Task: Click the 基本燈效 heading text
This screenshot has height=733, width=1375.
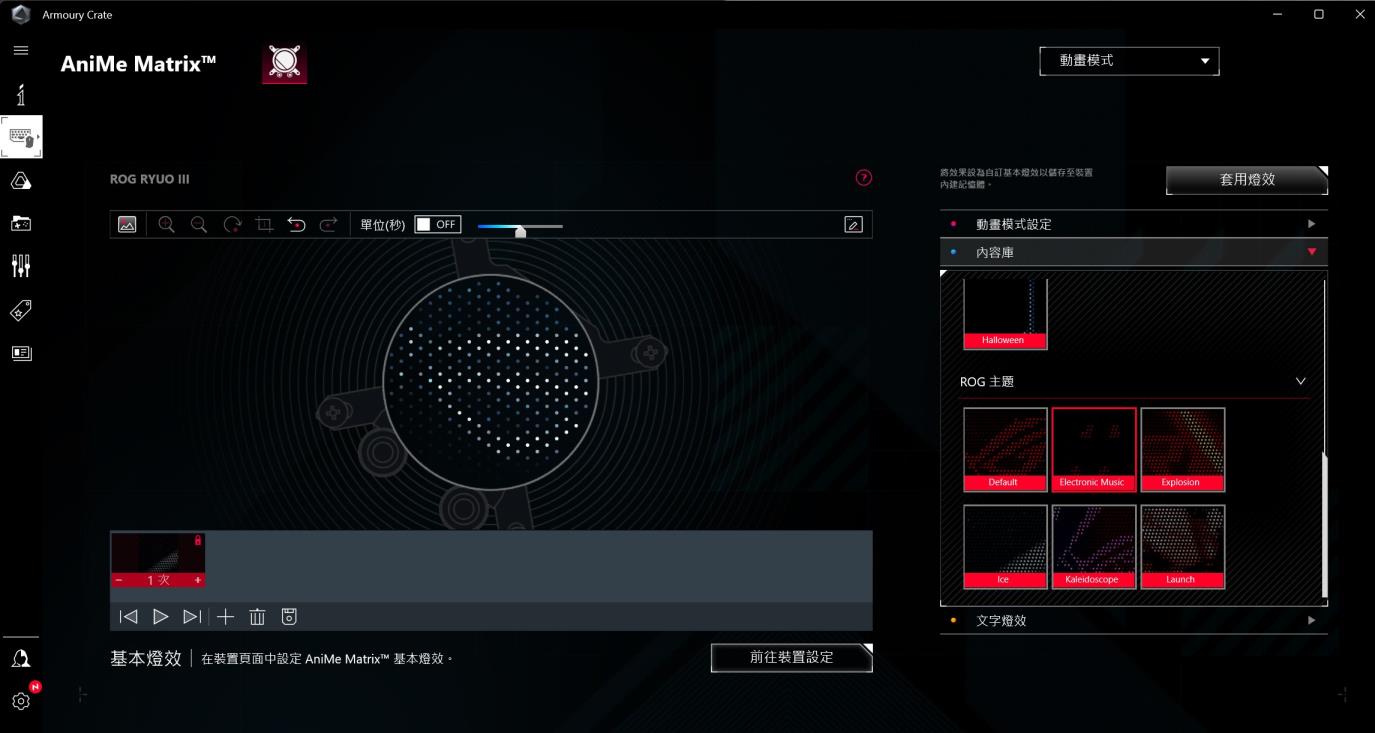Action: point(146,658)
